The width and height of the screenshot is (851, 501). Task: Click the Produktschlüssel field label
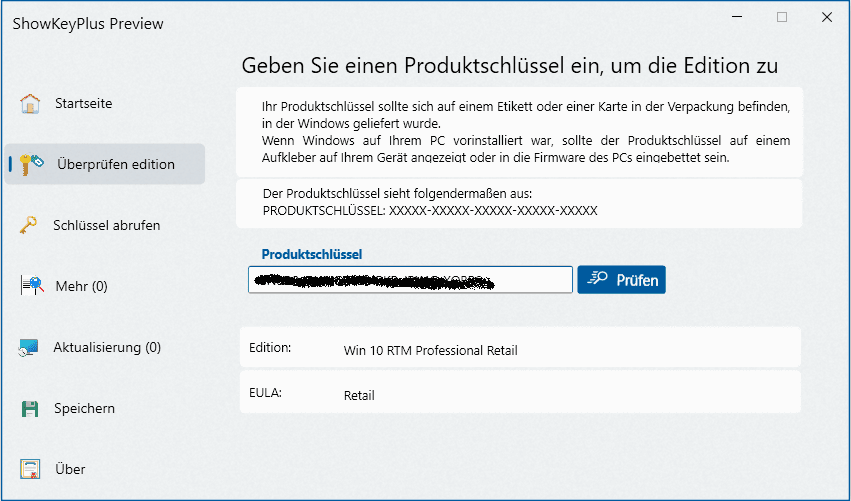(312, 254)
